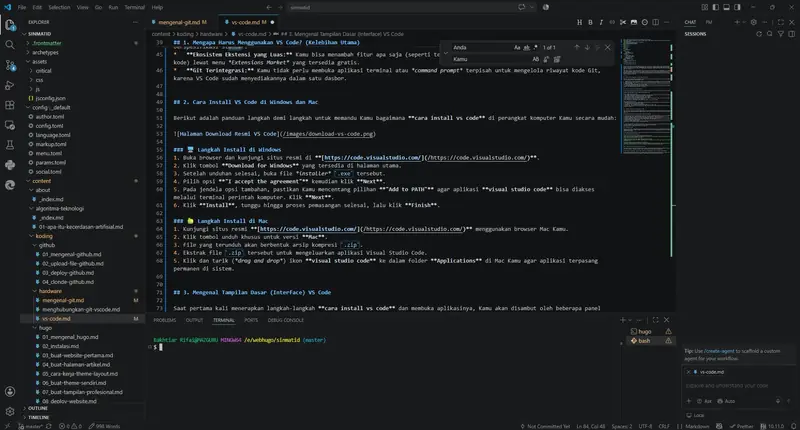Open the Testing flask icon view
Viewport: 800px width, 430px height.
point(10,145)
